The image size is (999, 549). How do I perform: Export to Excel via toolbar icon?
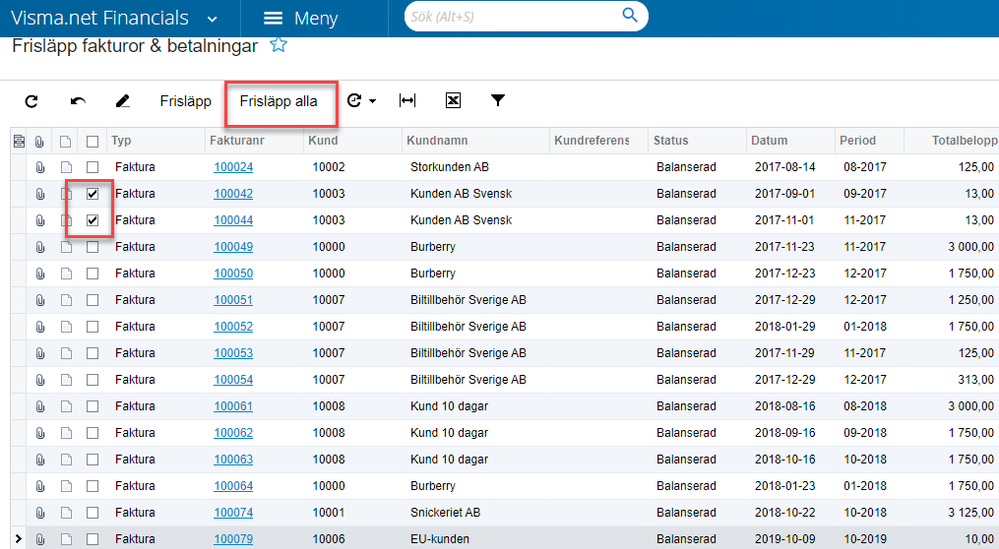point(453,101)
